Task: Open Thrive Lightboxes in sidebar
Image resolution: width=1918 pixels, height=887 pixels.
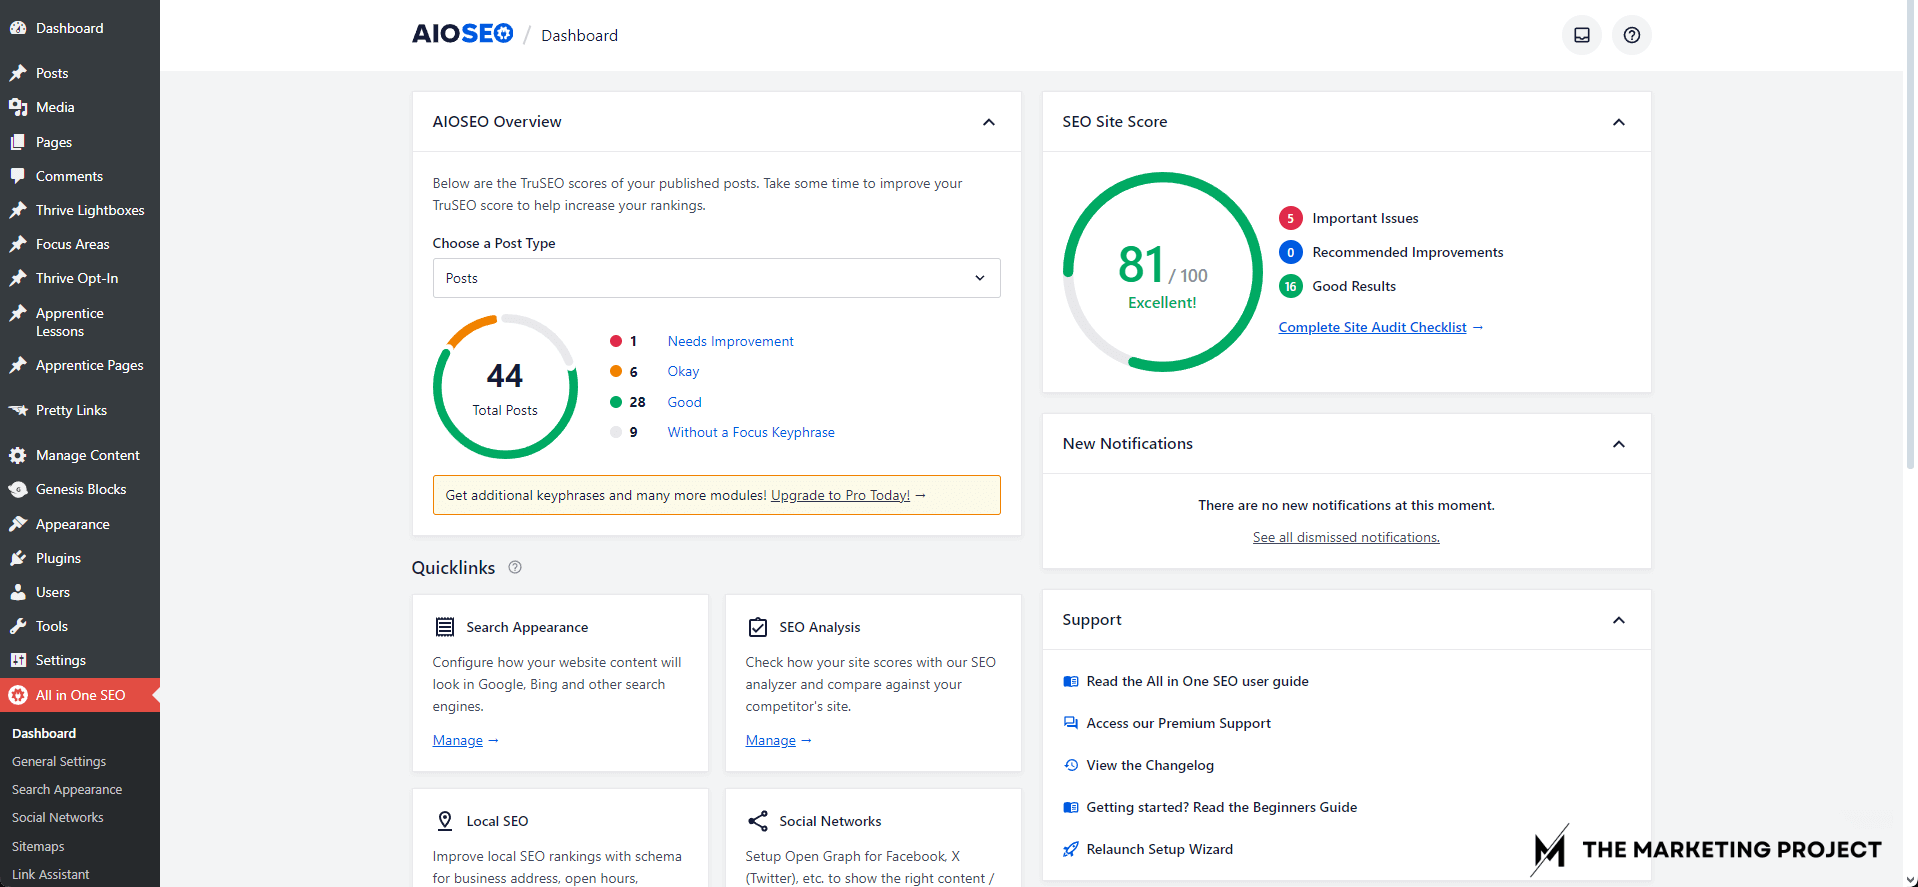Action: [80, 210]
